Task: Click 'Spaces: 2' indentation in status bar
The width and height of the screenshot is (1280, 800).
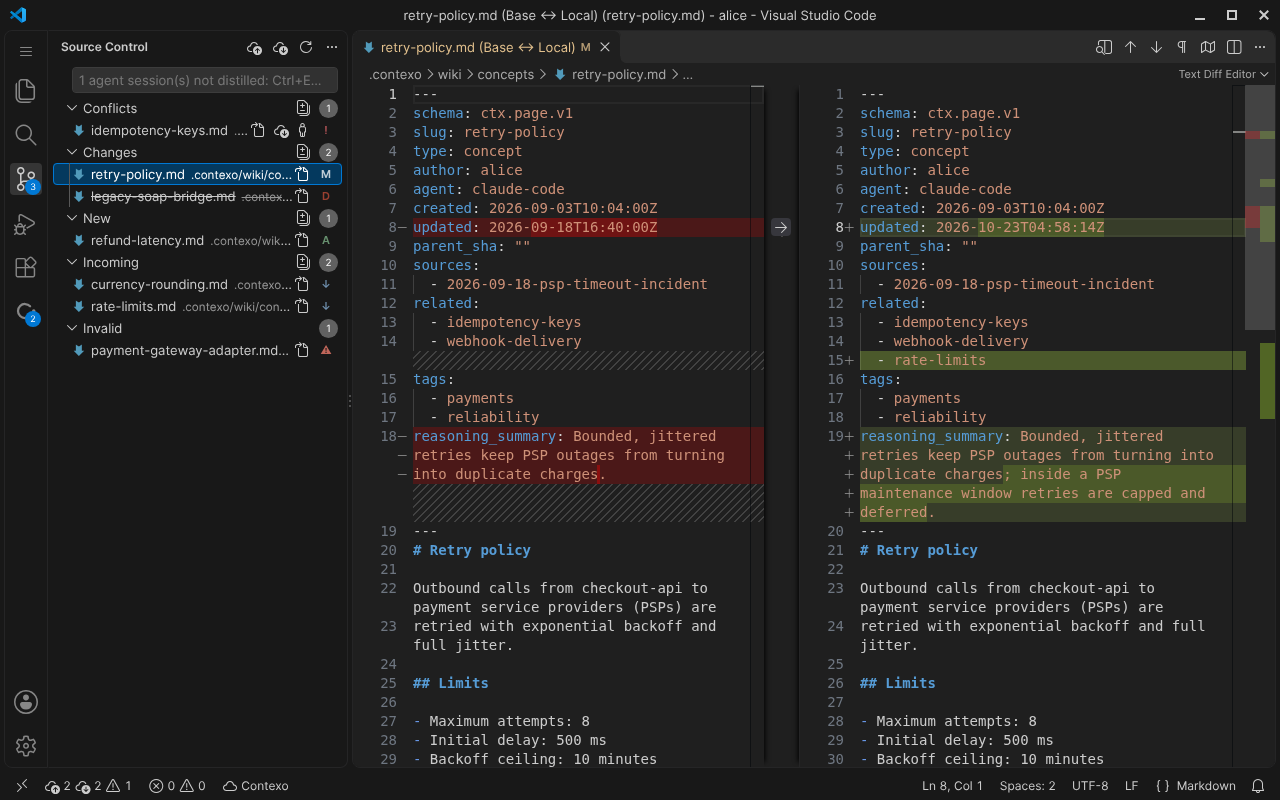Action: (x=1027, y=786)
